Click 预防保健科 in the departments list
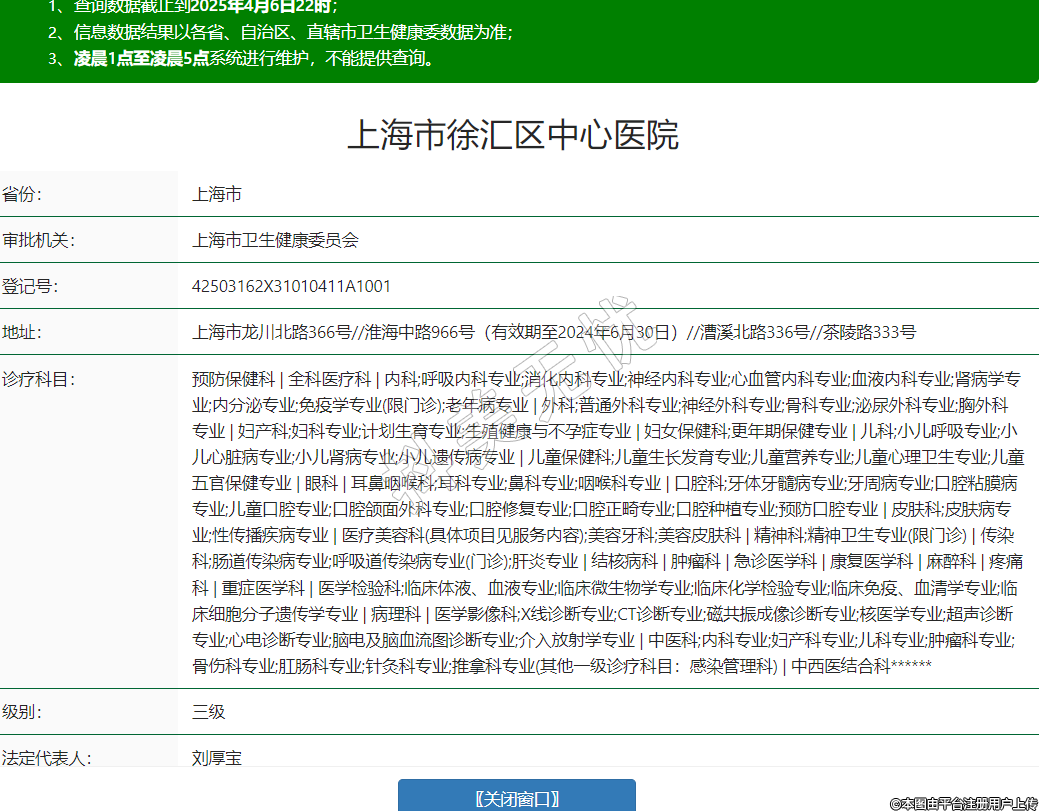The width and height of the screenshot is (1039, 811). point(233,379)
